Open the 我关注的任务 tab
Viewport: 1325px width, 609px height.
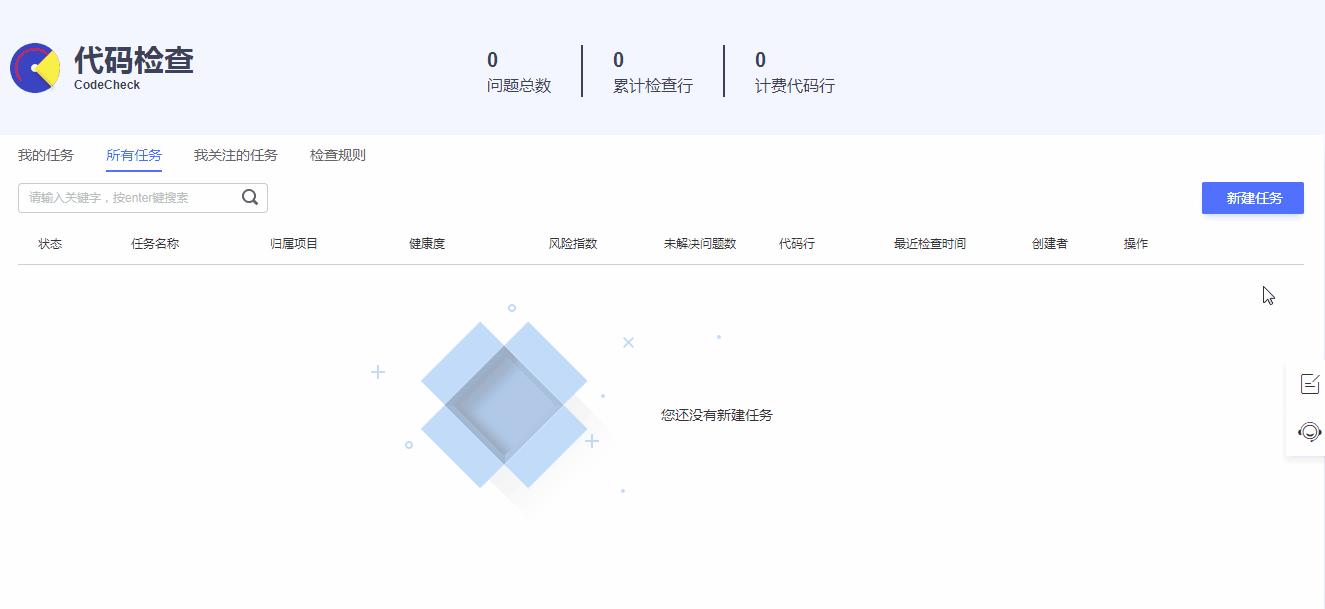[234, 155]
